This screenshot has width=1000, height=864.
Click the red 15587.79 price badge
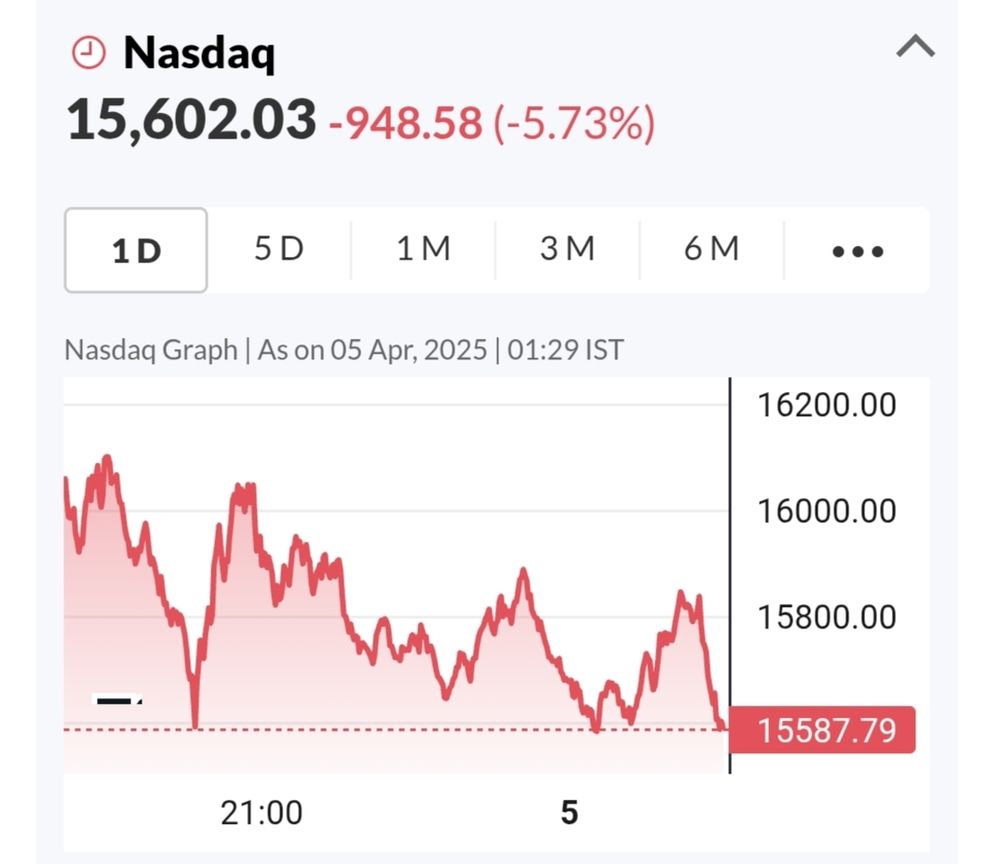tap(822, 730)
